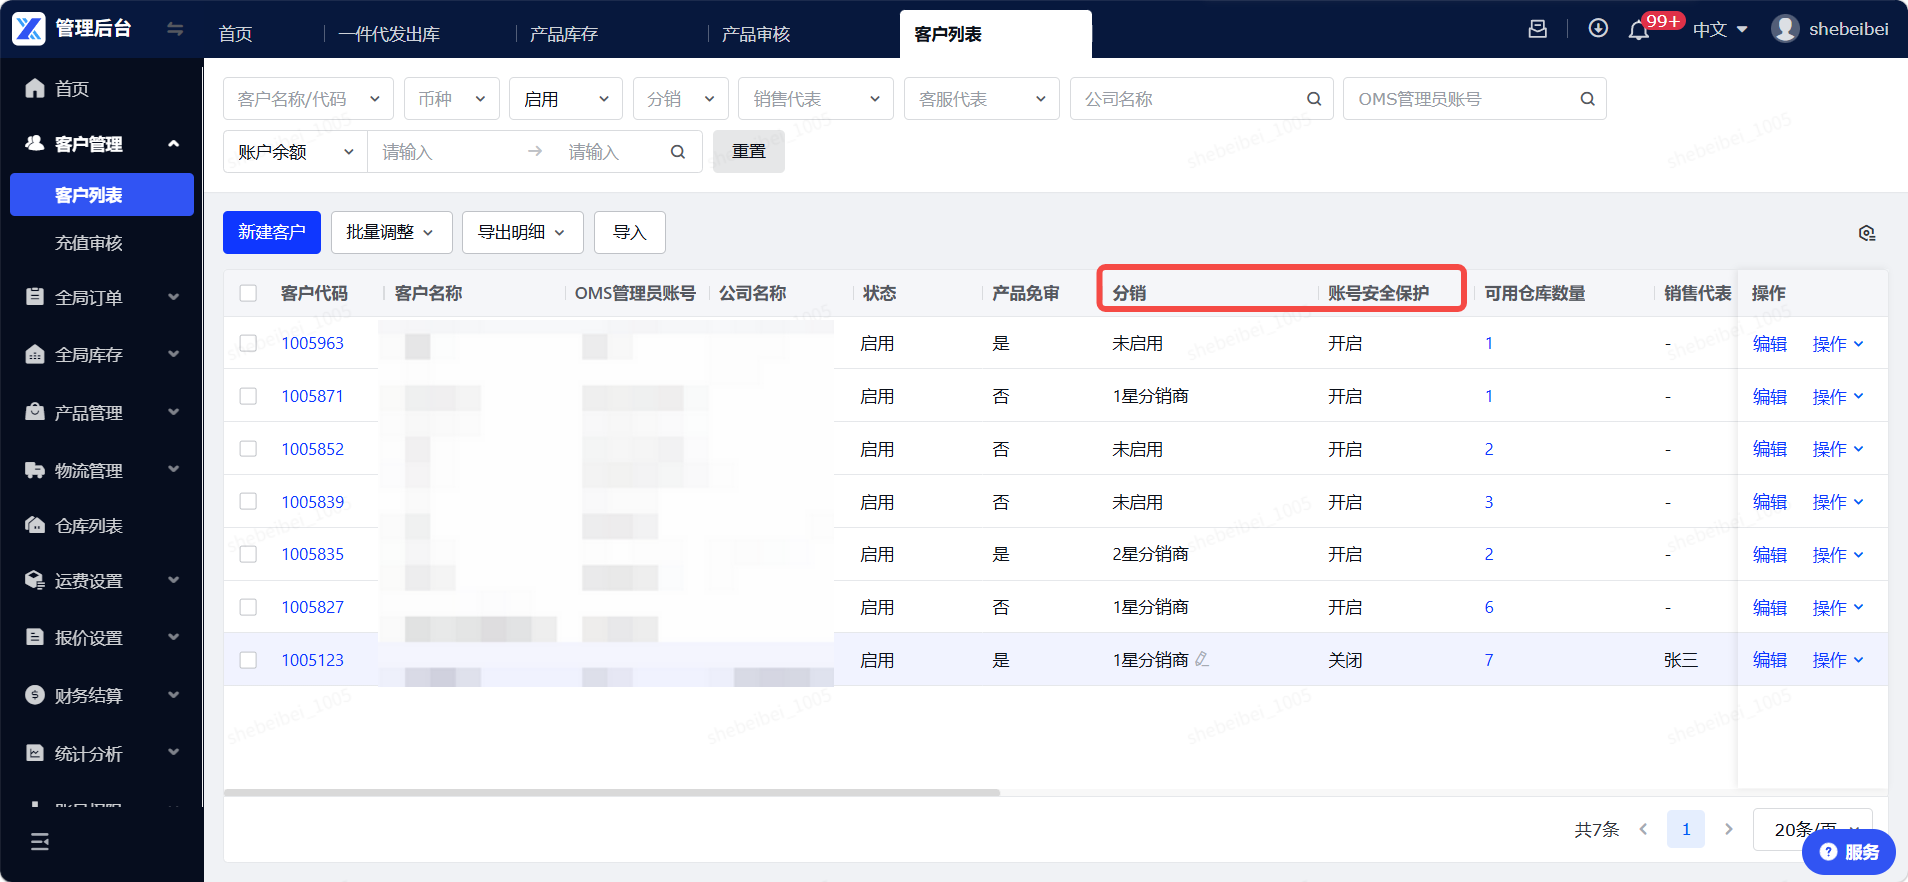
Task: Open the 启用 status dropdown
Action: tap(565, 99)
